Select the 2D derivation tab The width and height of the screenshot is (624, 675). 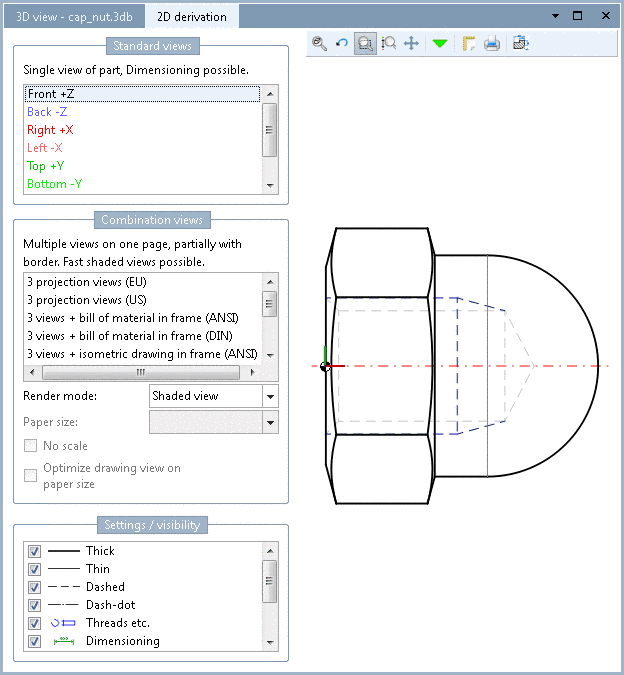192,17
